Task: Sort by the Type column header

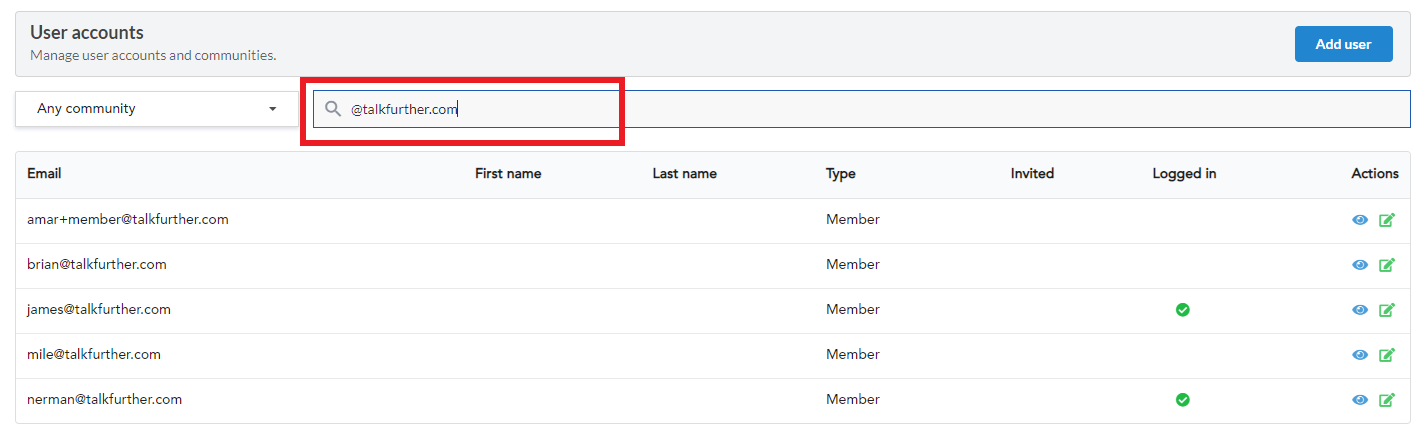Action: pyautogui.click(x=841, y=173)
